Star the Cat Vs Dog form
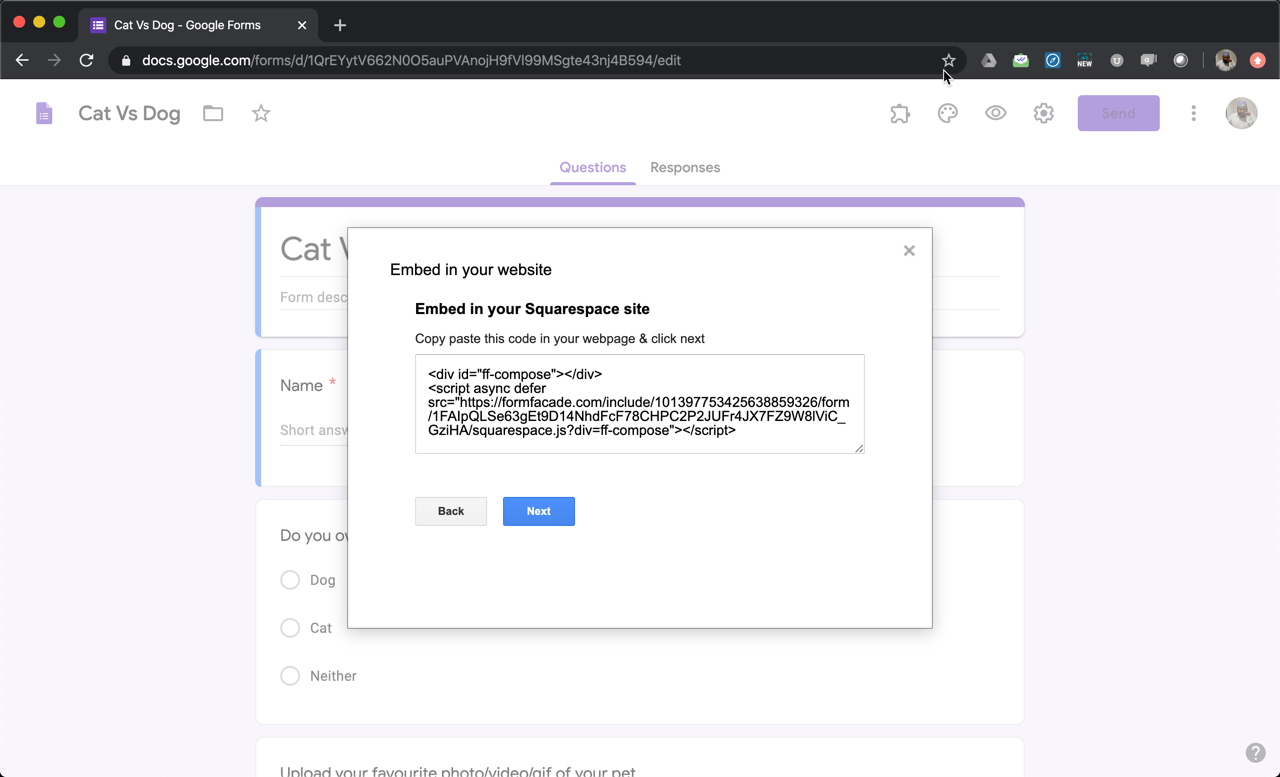The height and width of the screenshot is (777, 1280). (260, 113)
